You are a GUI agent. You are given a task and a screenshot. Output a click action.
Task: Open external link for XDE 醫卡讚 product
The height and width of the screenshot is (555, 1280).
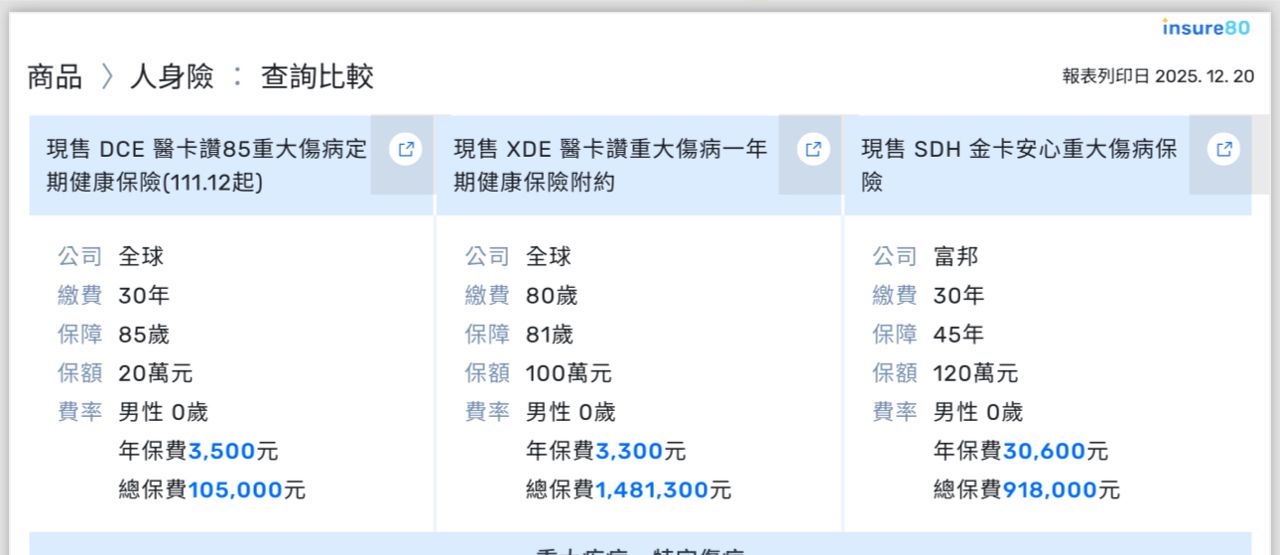(813, 150)
